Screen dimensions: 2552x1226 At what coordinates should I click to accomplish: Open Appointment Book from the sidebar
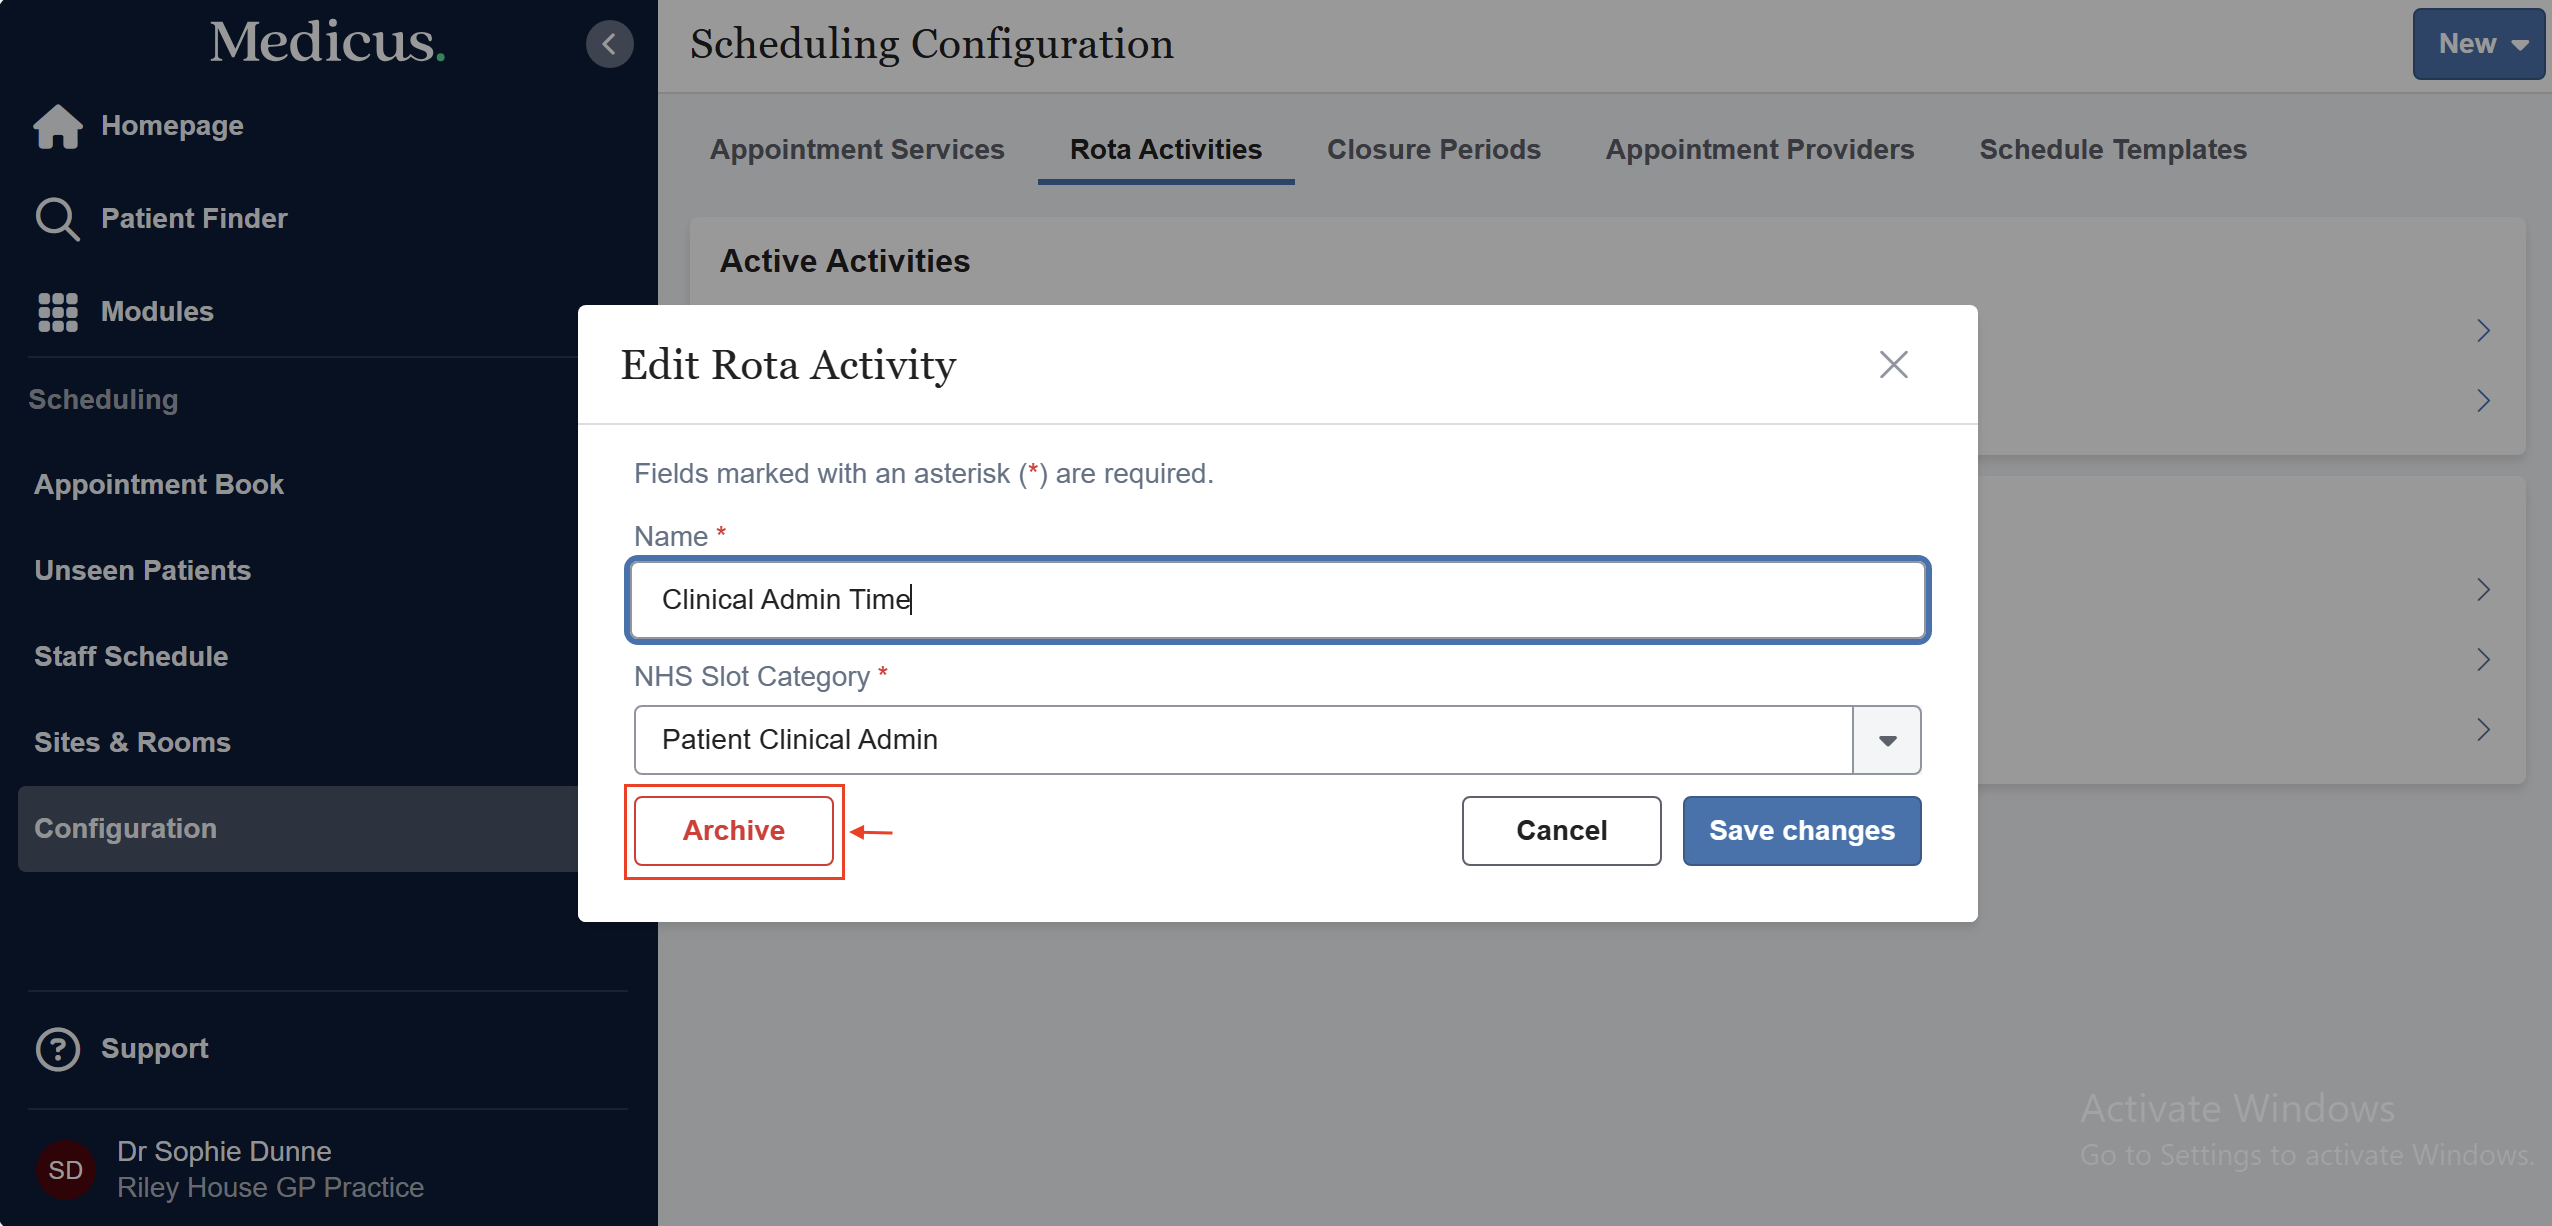click(159, 484)
